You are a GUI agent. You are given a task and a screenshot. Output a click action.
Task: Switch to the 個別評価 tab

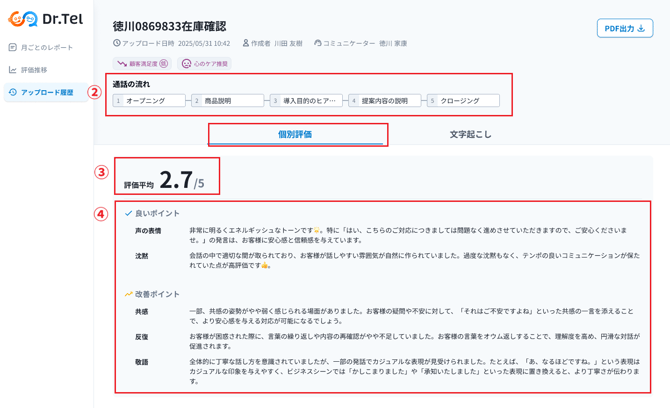(295, 135)
